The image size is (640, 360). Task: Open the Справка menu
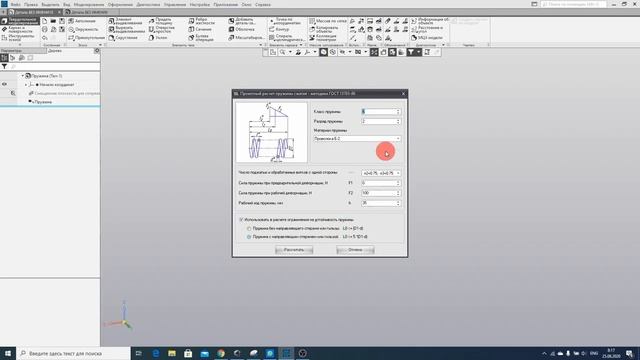(262, 4)
